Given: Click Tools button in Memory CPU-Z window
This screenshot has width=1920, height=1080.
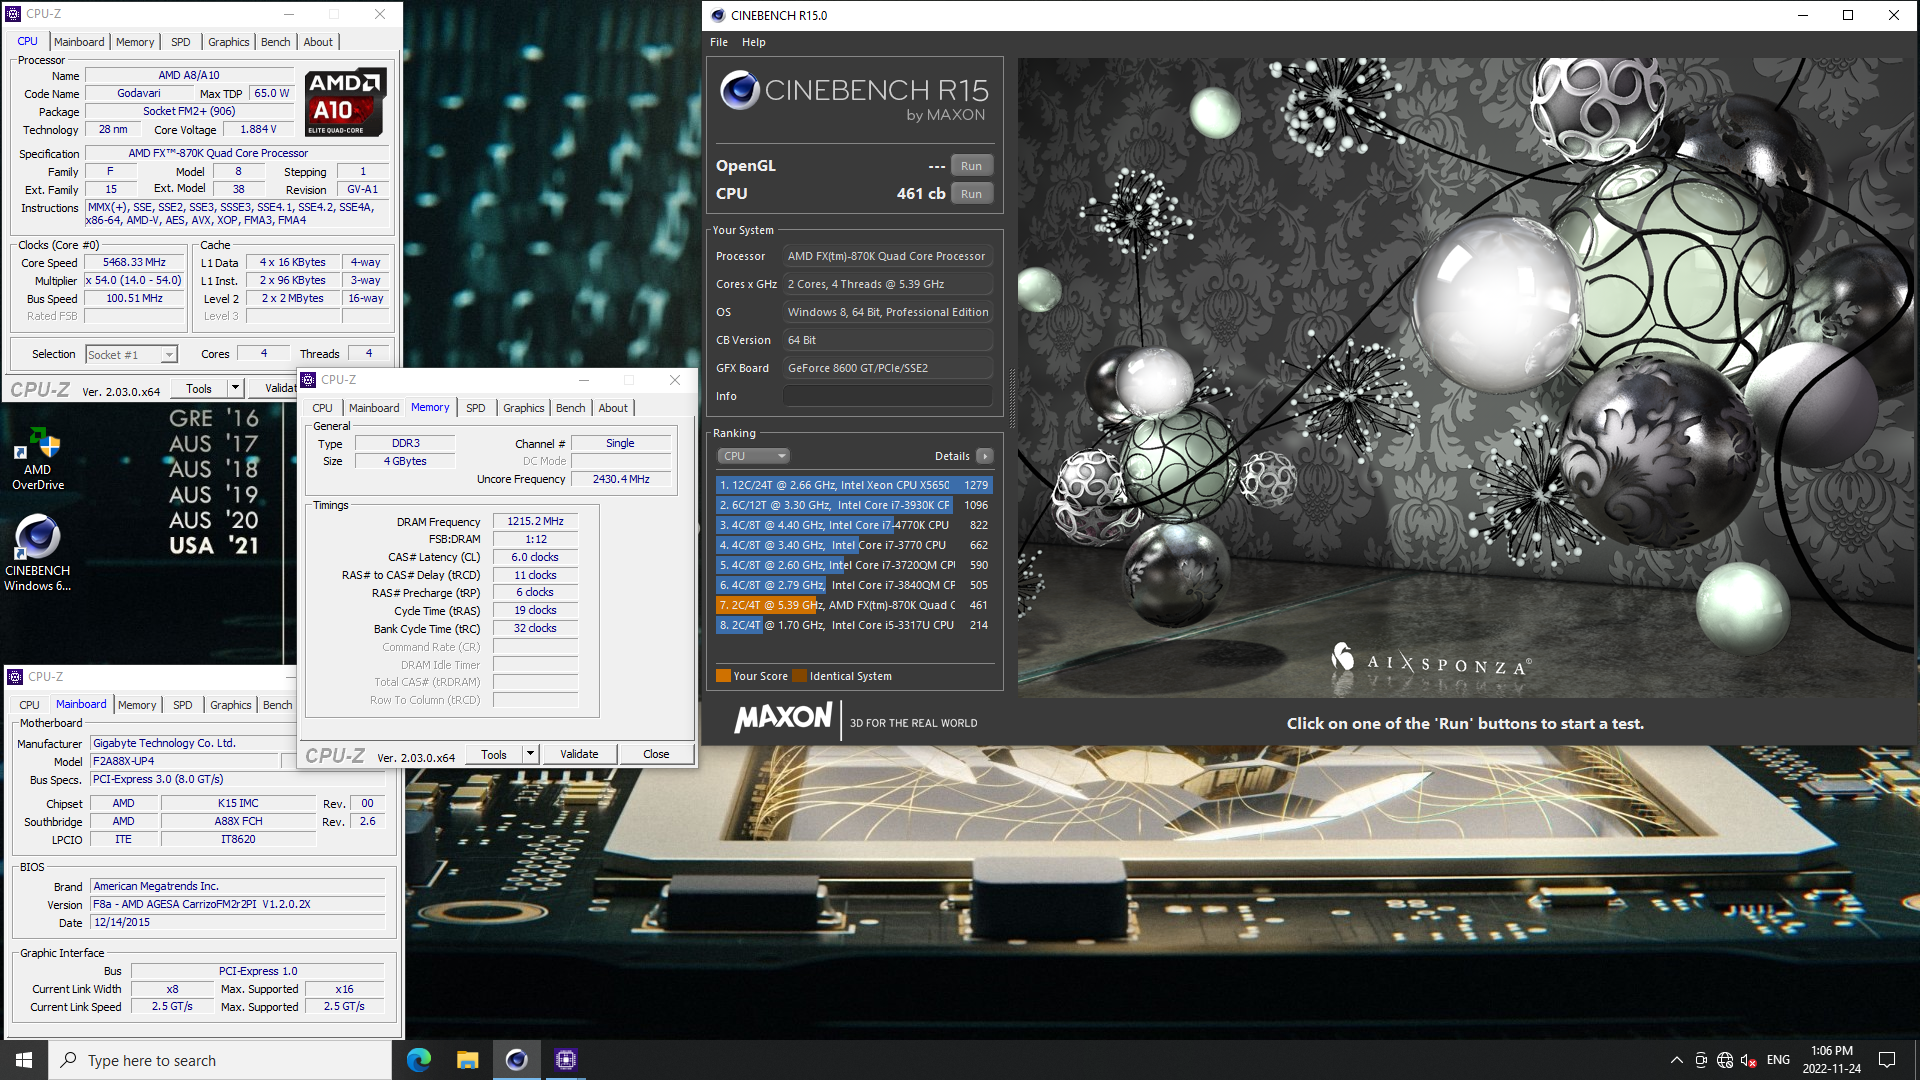Looking at the screenshot, I should [494, 754].
